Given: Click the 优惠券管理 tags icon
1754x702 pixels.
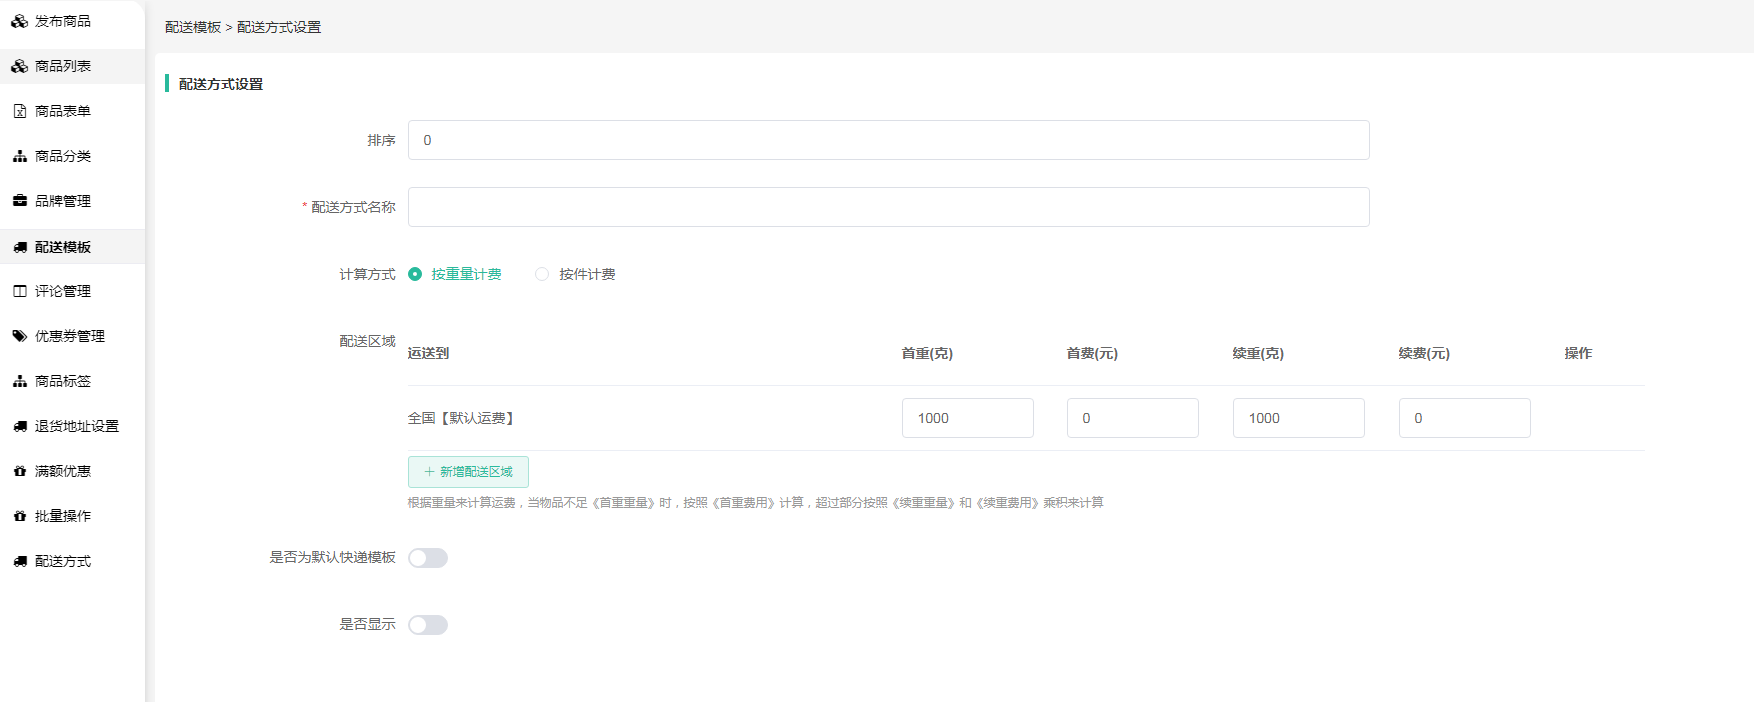Looking at the screenshot, I should [19, 336].
